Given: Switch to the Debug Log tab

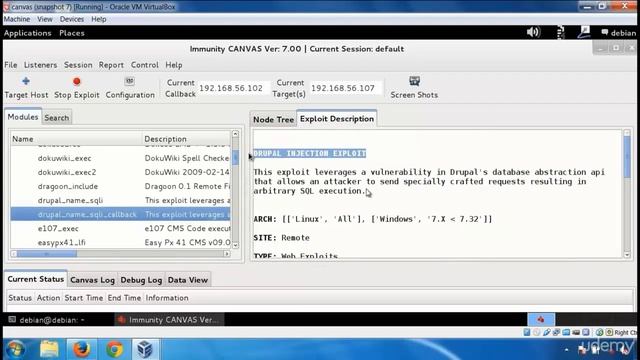Looking at the screenshot, I should (x=141, y=280).
